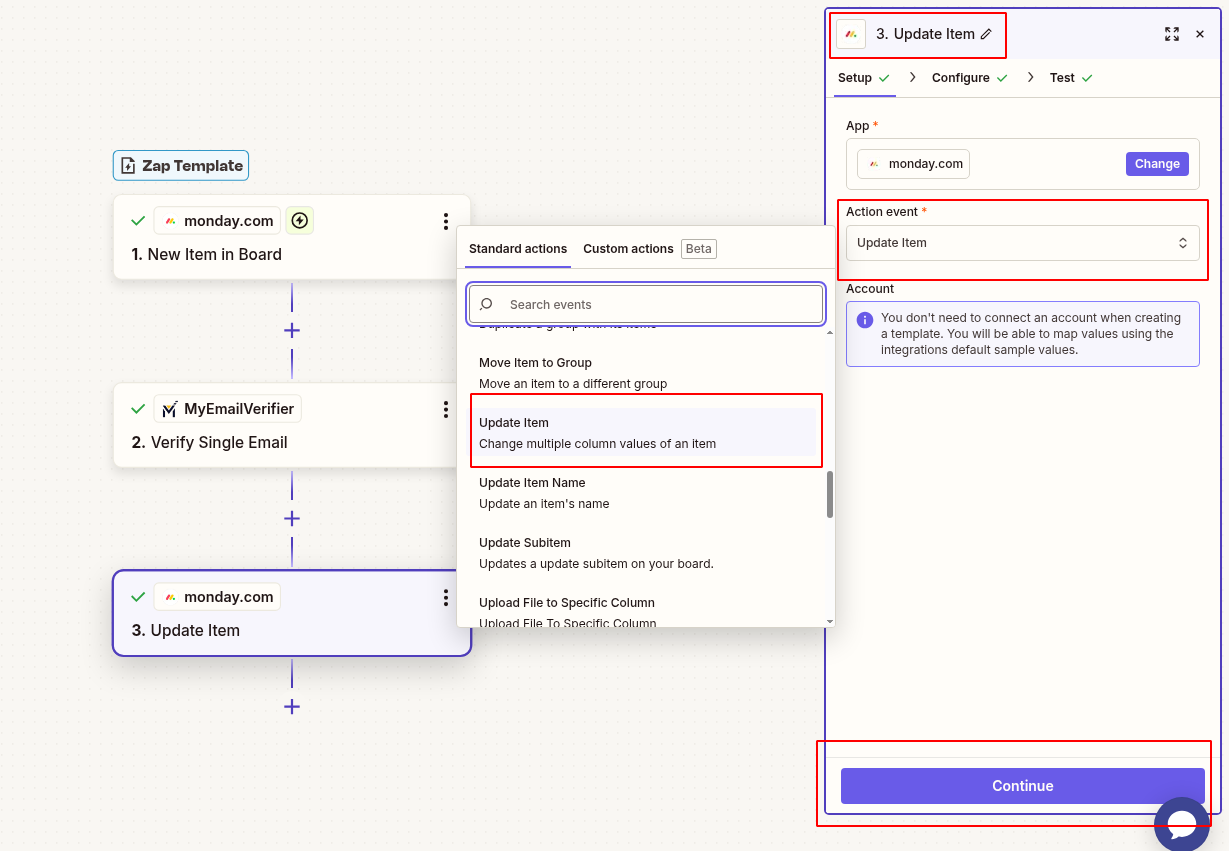Image resolution: width=1229 pixels, height=851 pixels.
Task: Add step below Verify Single Email
Action: coord(292,518)
